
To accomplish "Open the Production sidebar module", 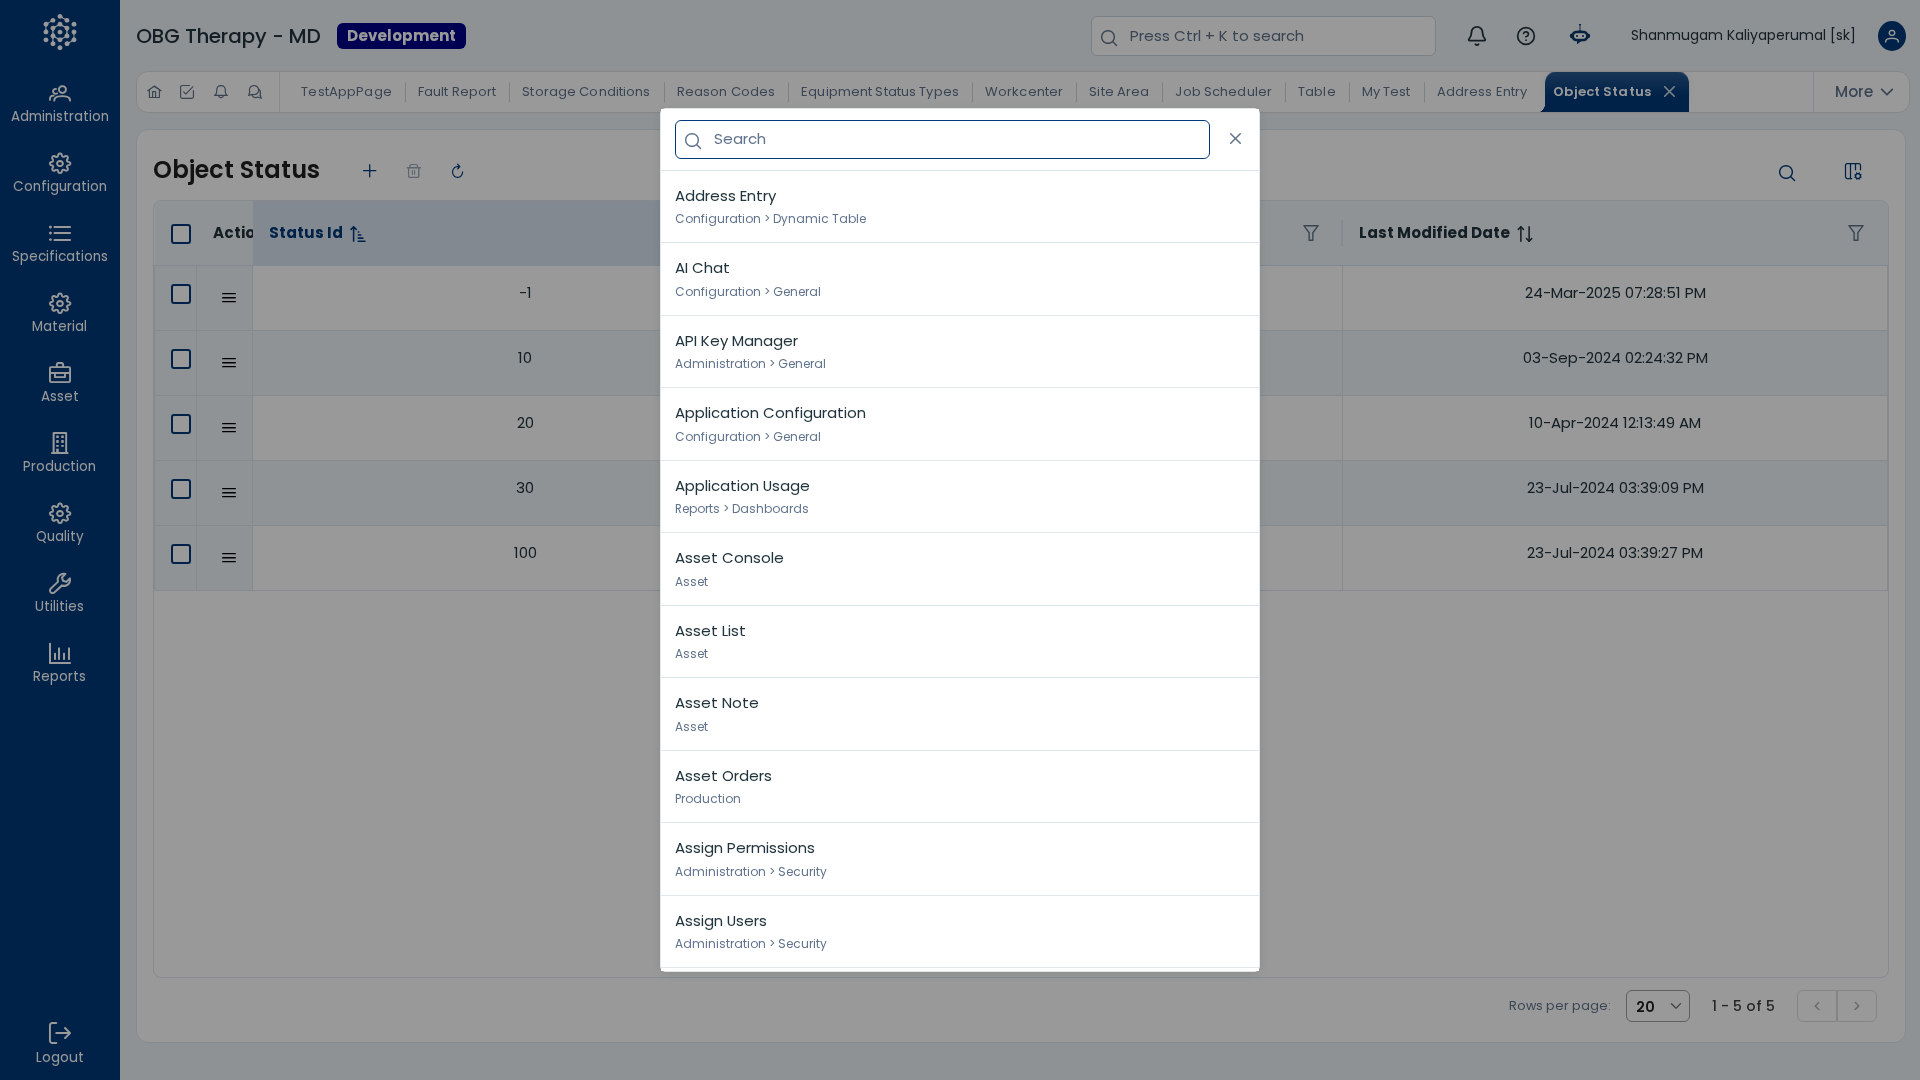I will pyautogui.click(x=60, y=455).
